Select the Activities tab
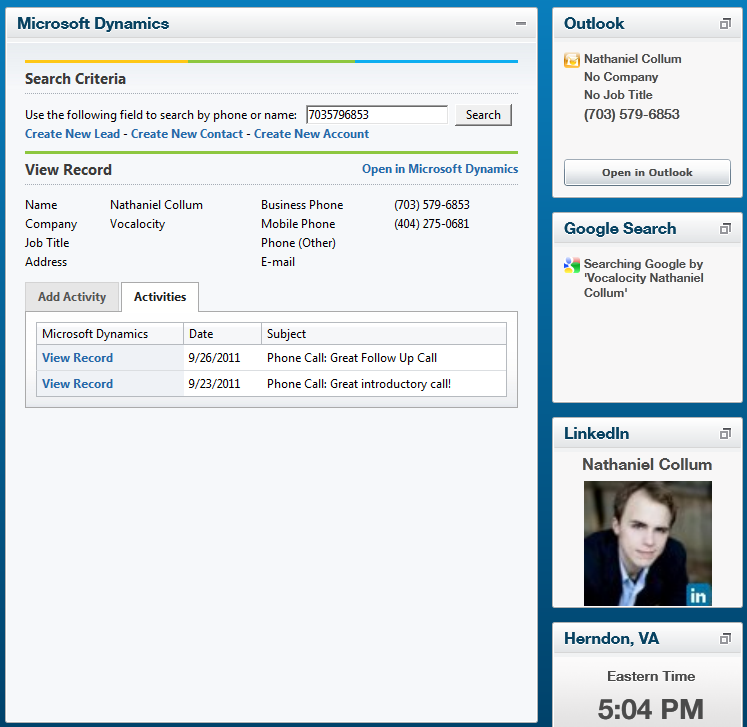This screenshot has width=747, height=727. [x=160, y=297]
